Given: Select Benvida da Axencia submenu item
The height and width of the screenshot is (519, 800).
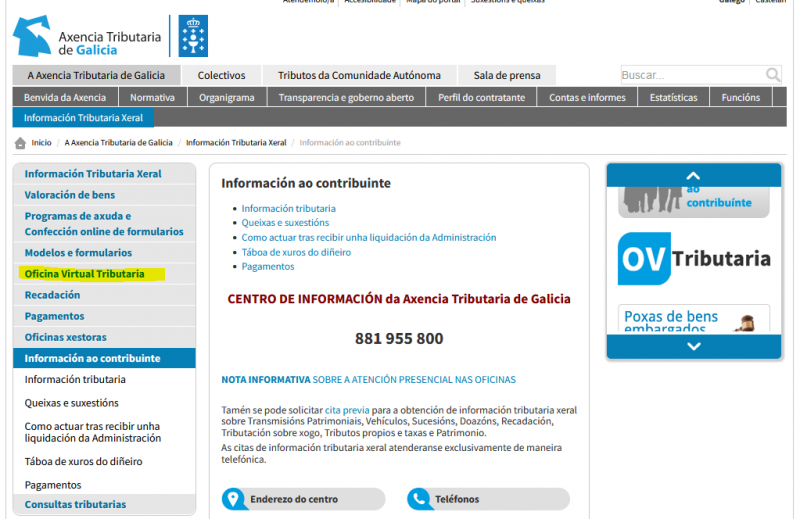Looking at the screenshot, I should click(x=65, y=97).
